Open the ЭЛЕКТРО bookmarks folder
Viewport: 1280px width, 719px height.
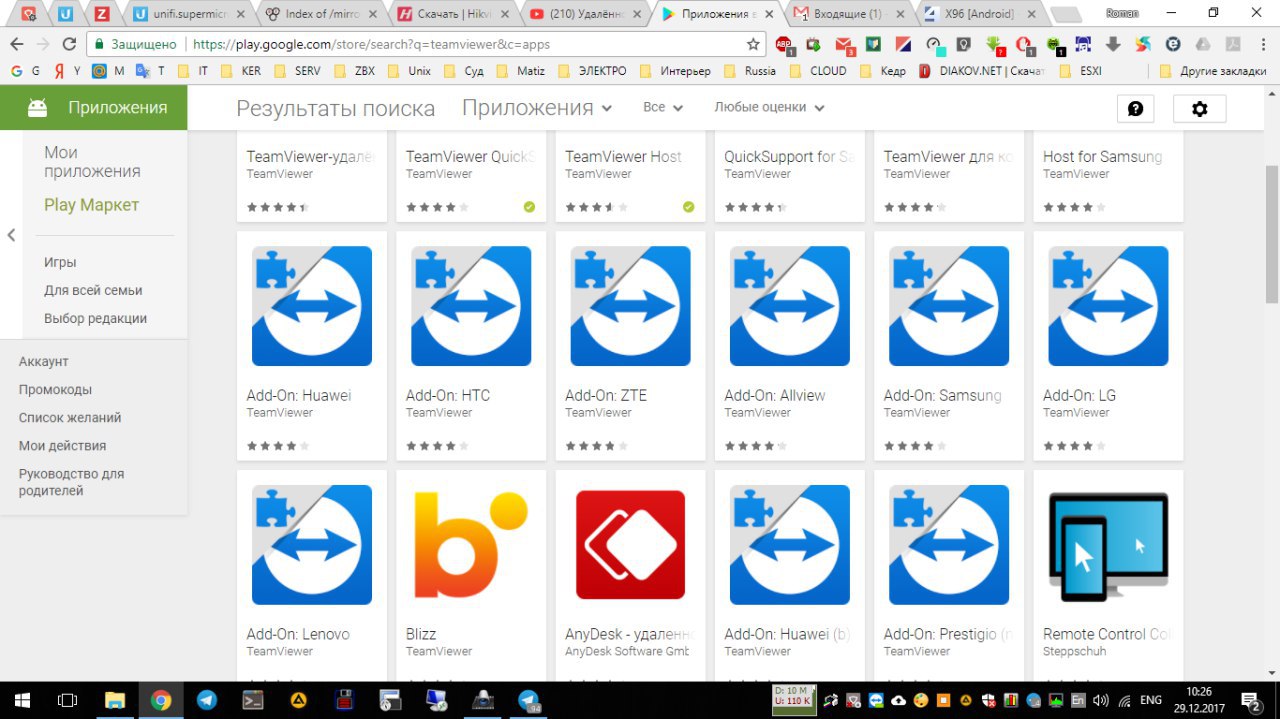click(592, 71)
